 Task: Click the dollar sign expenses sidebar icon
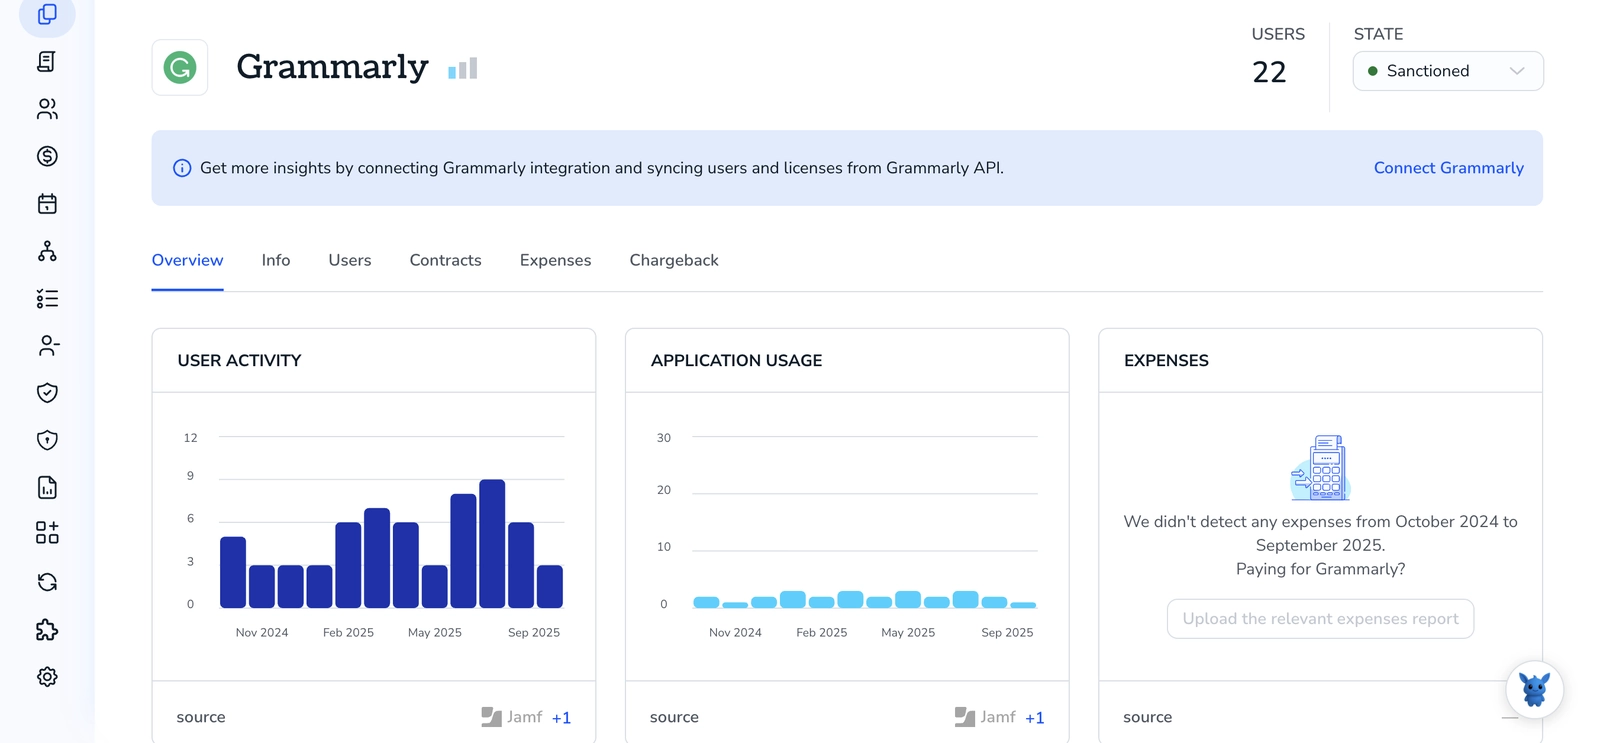(x=47, y=156)
